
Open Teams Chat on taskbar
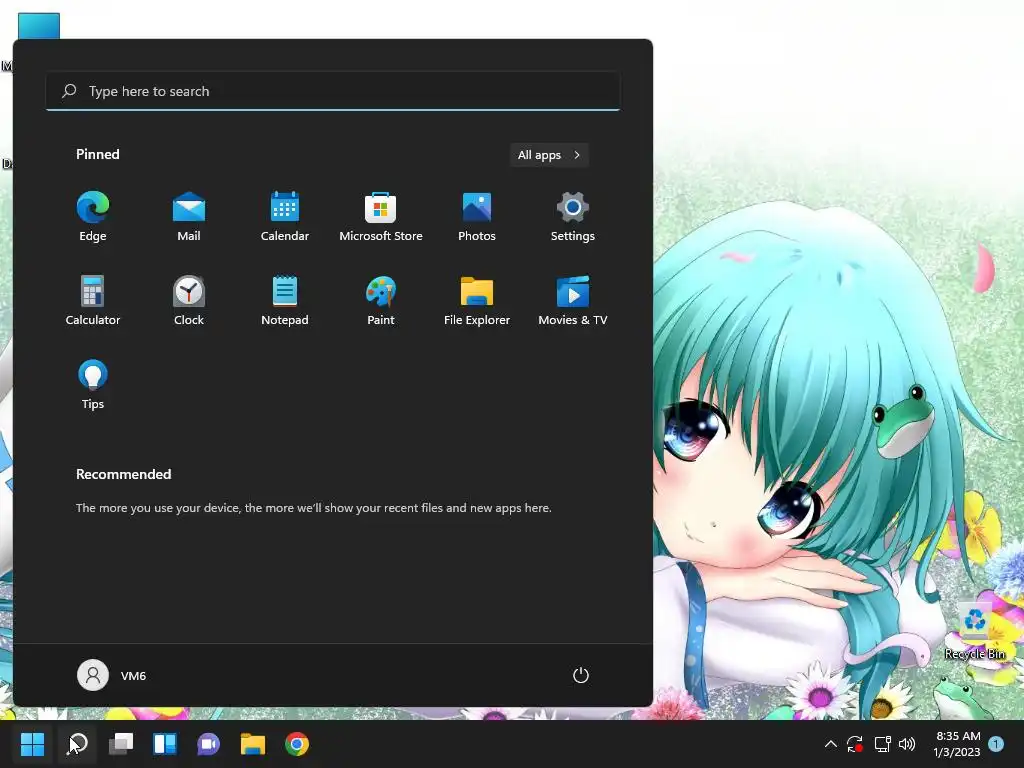[x=208, y=744]
